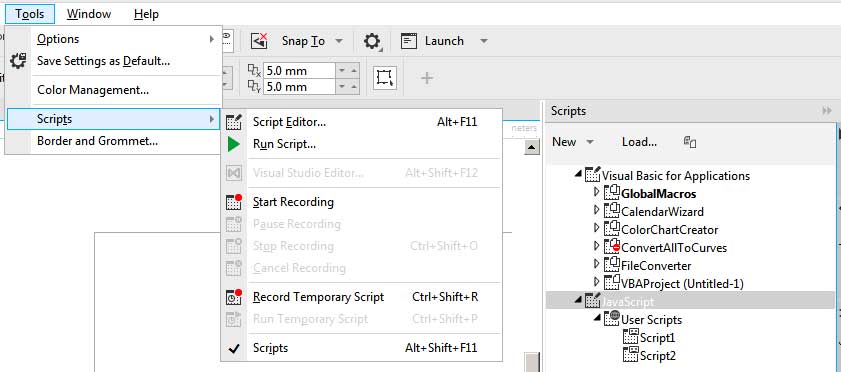Click the JavaScript node icon
841x372 pixels.
(593, 301)
